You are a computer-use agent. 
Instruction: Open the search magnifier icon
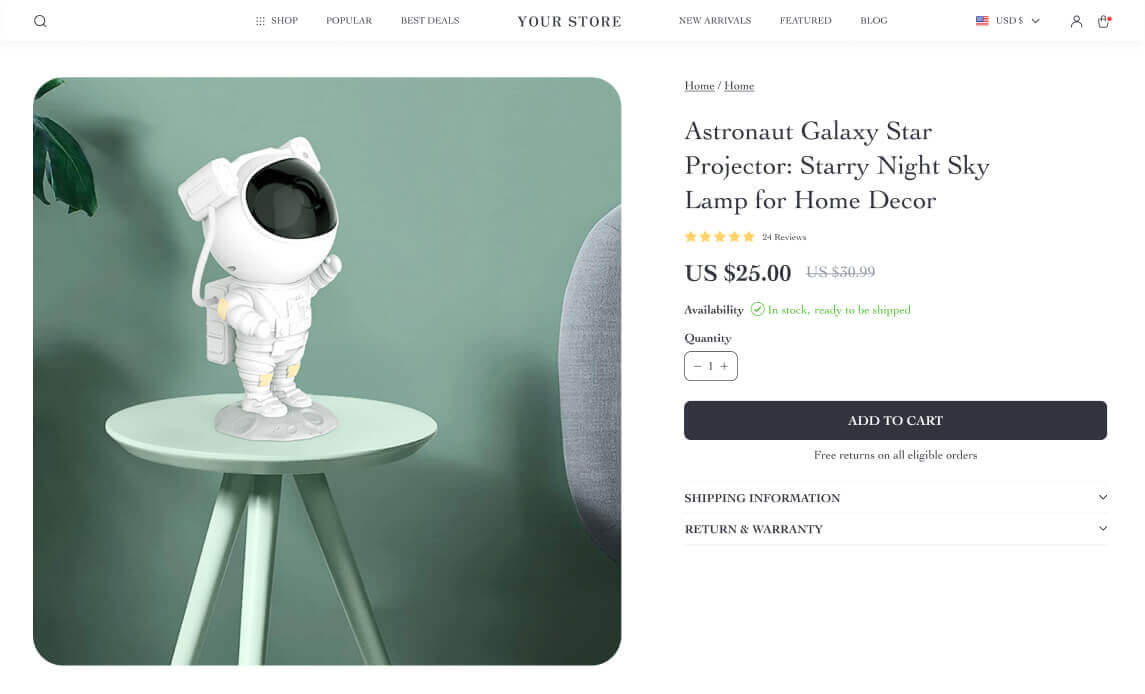[x=40, y=21]
